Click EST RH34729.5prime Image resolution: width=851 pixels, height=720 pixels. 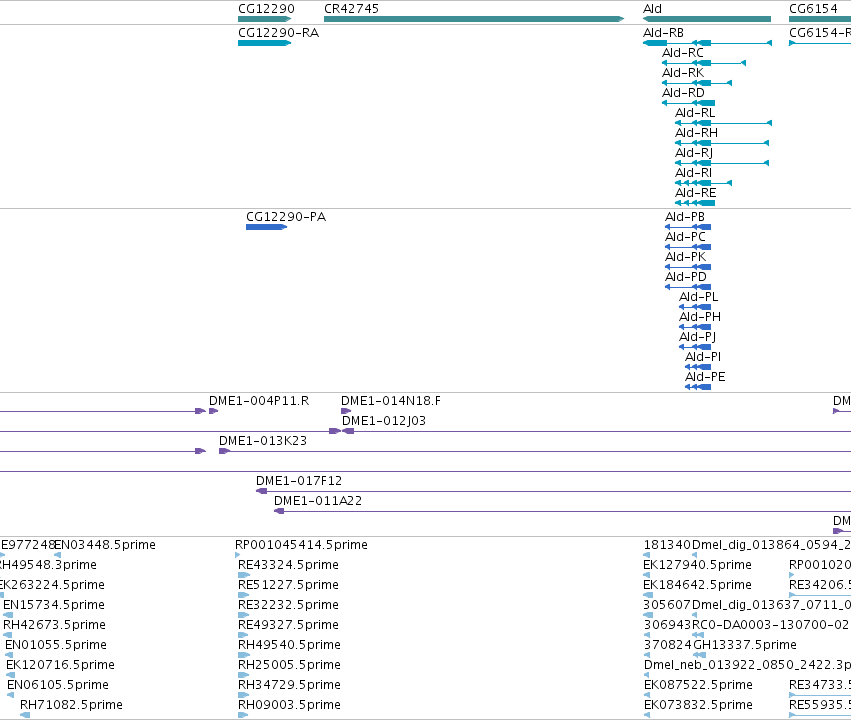pos(243,695)
